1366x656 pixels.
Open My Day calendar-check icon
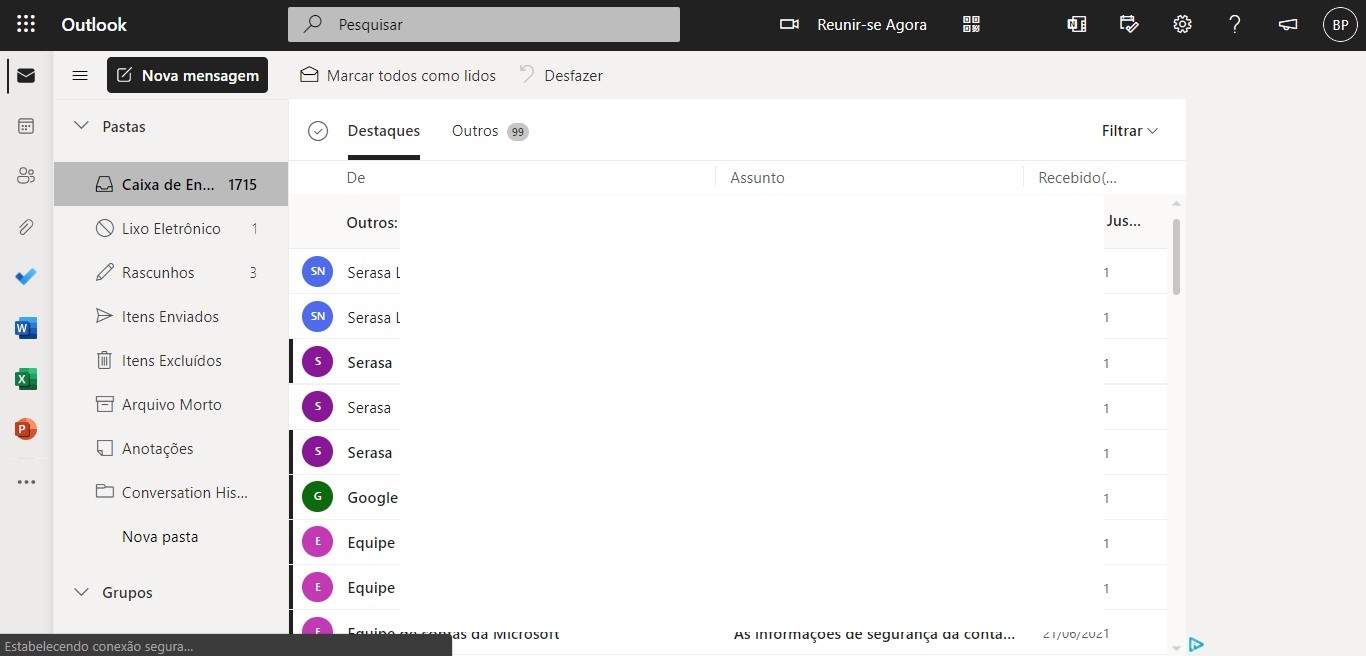[1130, 24]
